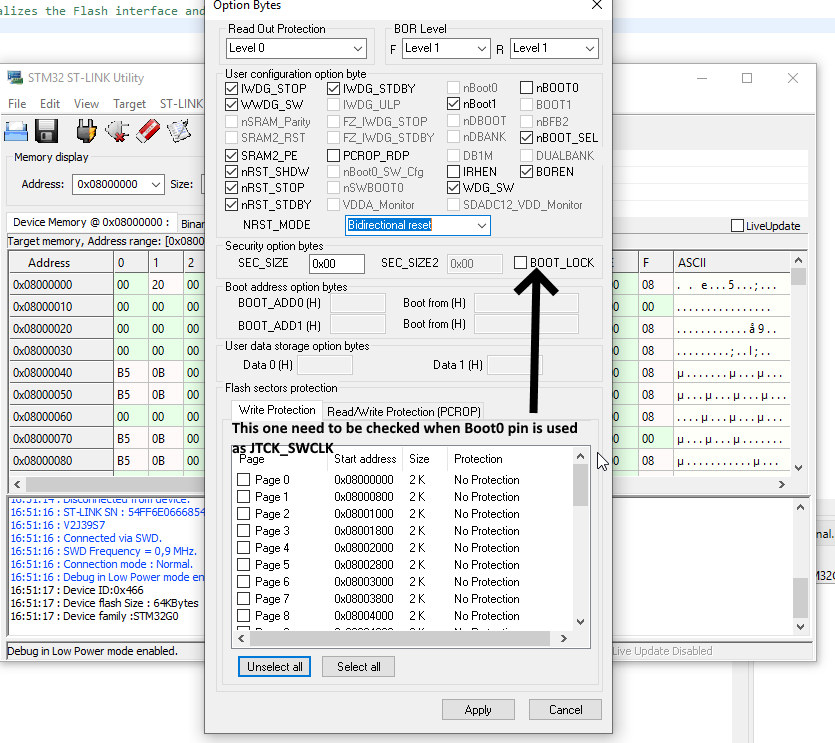Image resolution: width=835 pixels, height=743 pixels.
Task: Toggle the SRAM2_PE checkbox
Action: tap(231, 156)
